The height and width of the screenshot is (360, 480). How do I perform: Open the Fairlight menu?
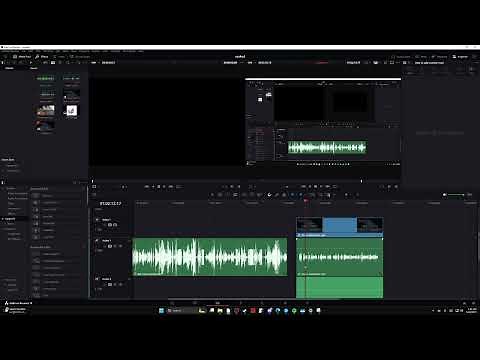click(115, 51)
